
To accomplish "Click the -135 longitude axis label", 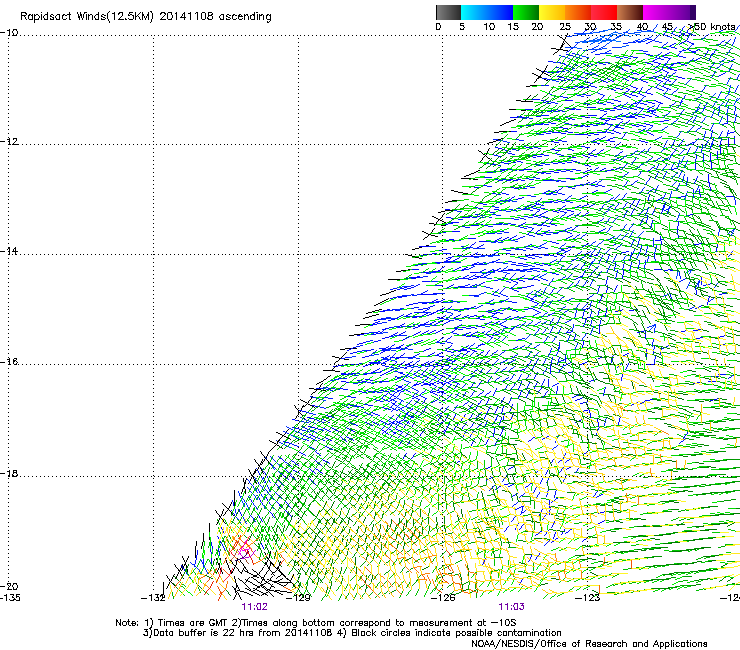I will pos(10,598).
